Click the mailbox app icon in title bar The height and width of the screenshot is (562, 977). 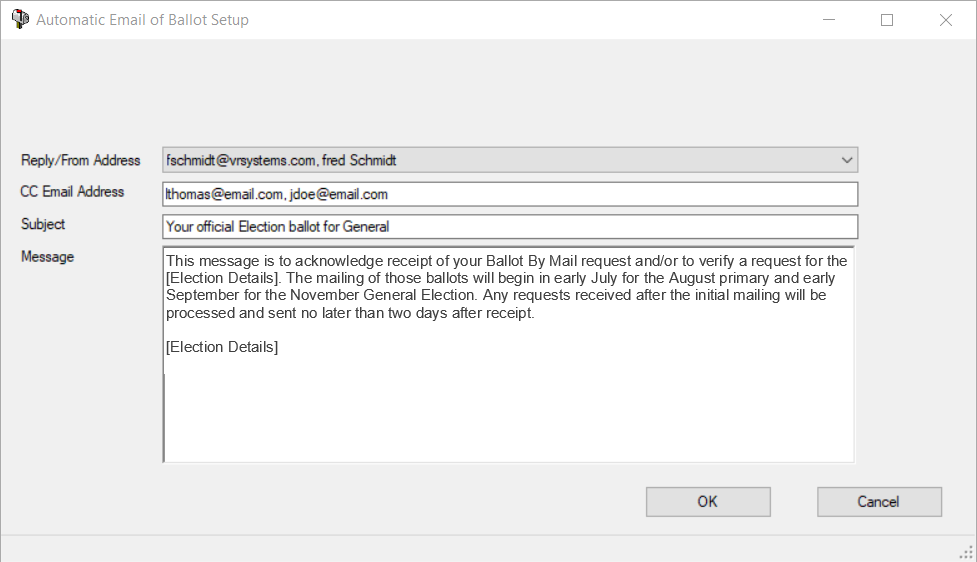pyautogui.click(x=20, y=19)
